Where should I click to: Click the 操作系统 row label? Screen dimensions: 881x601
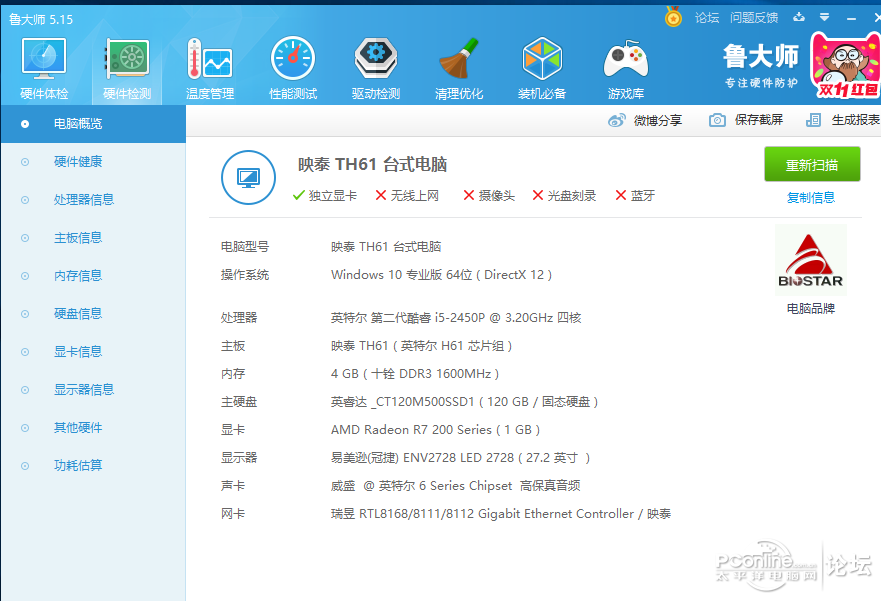(245, 275)
